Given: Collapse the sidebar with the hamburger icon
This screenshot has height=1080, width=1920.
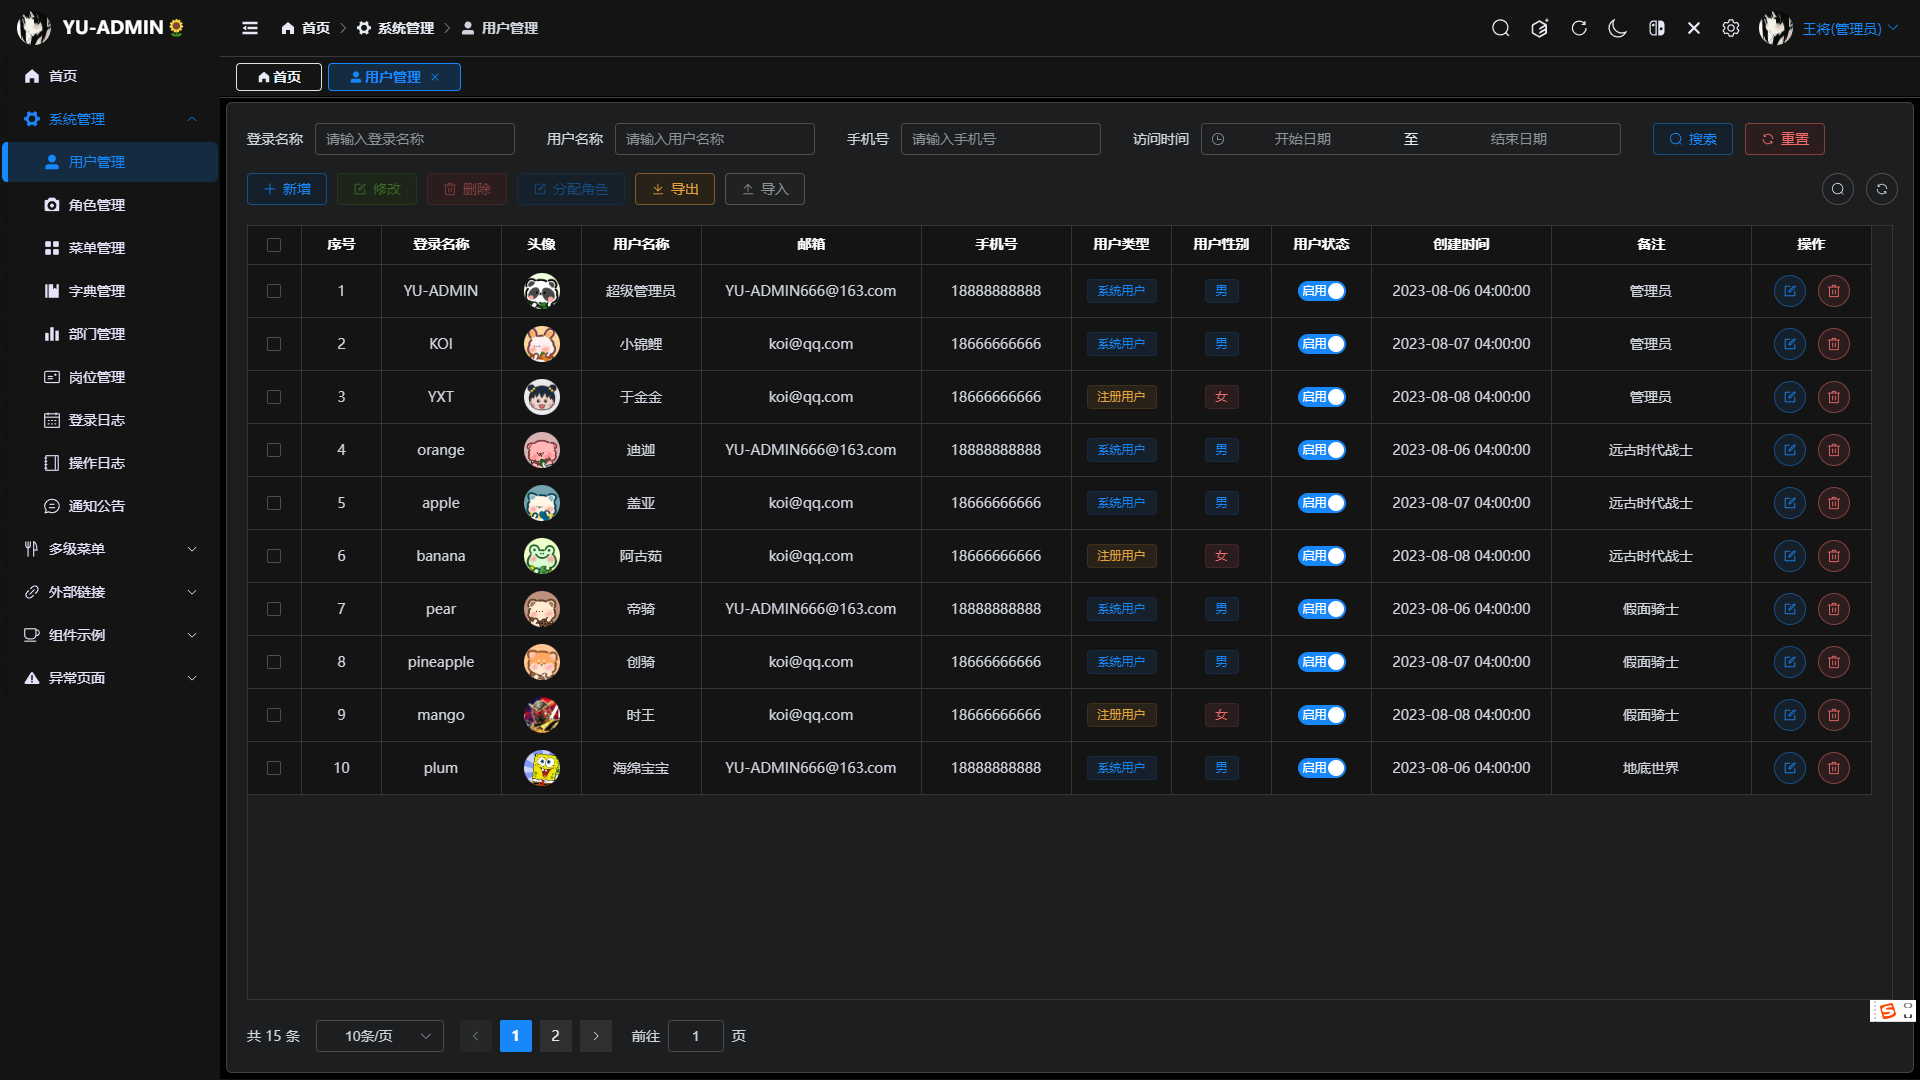Looking at the screenshot, I should (250, 28).
